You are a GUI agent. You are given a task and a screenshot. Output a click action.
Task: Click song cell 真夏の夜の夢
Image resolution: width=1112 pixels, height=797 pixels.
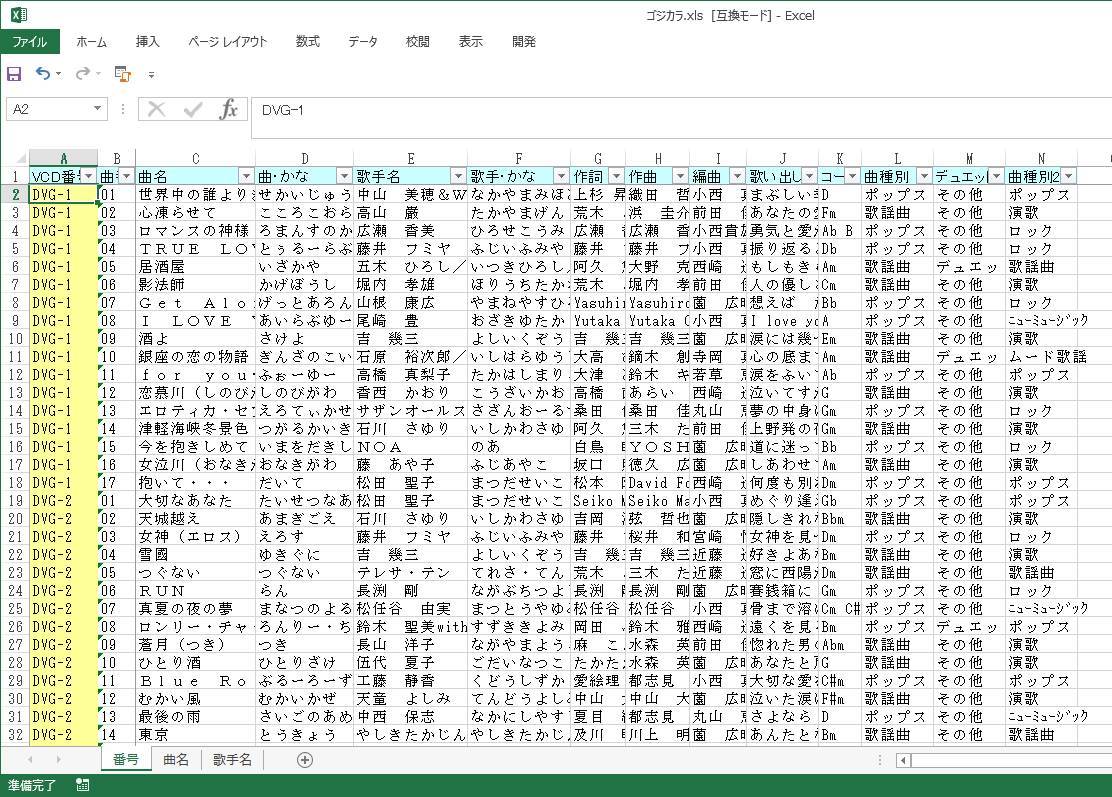(195, 608)
